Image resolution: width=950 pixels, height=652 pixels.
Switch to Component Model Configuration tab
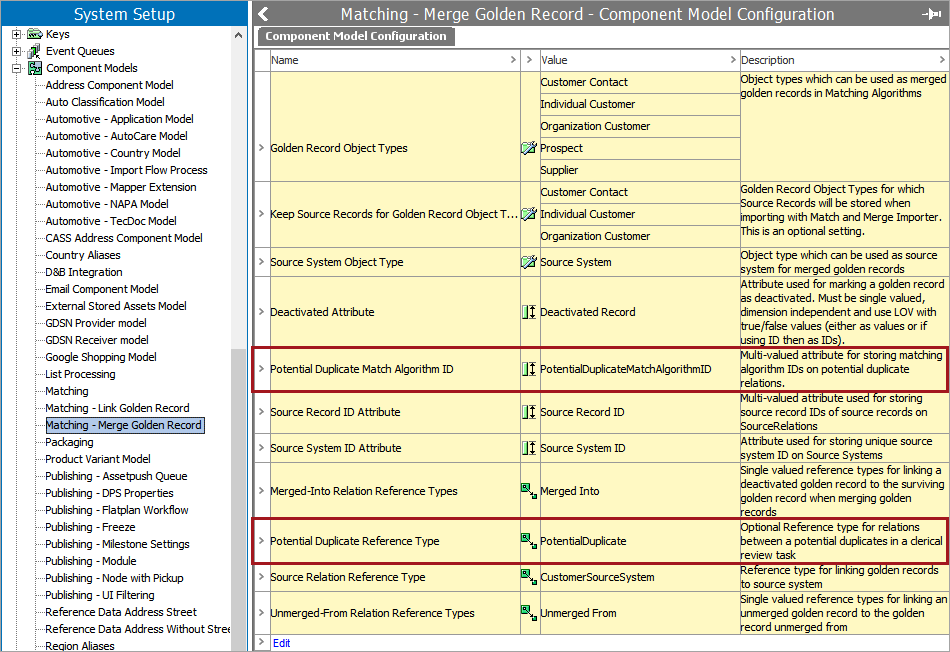point(356,36)
